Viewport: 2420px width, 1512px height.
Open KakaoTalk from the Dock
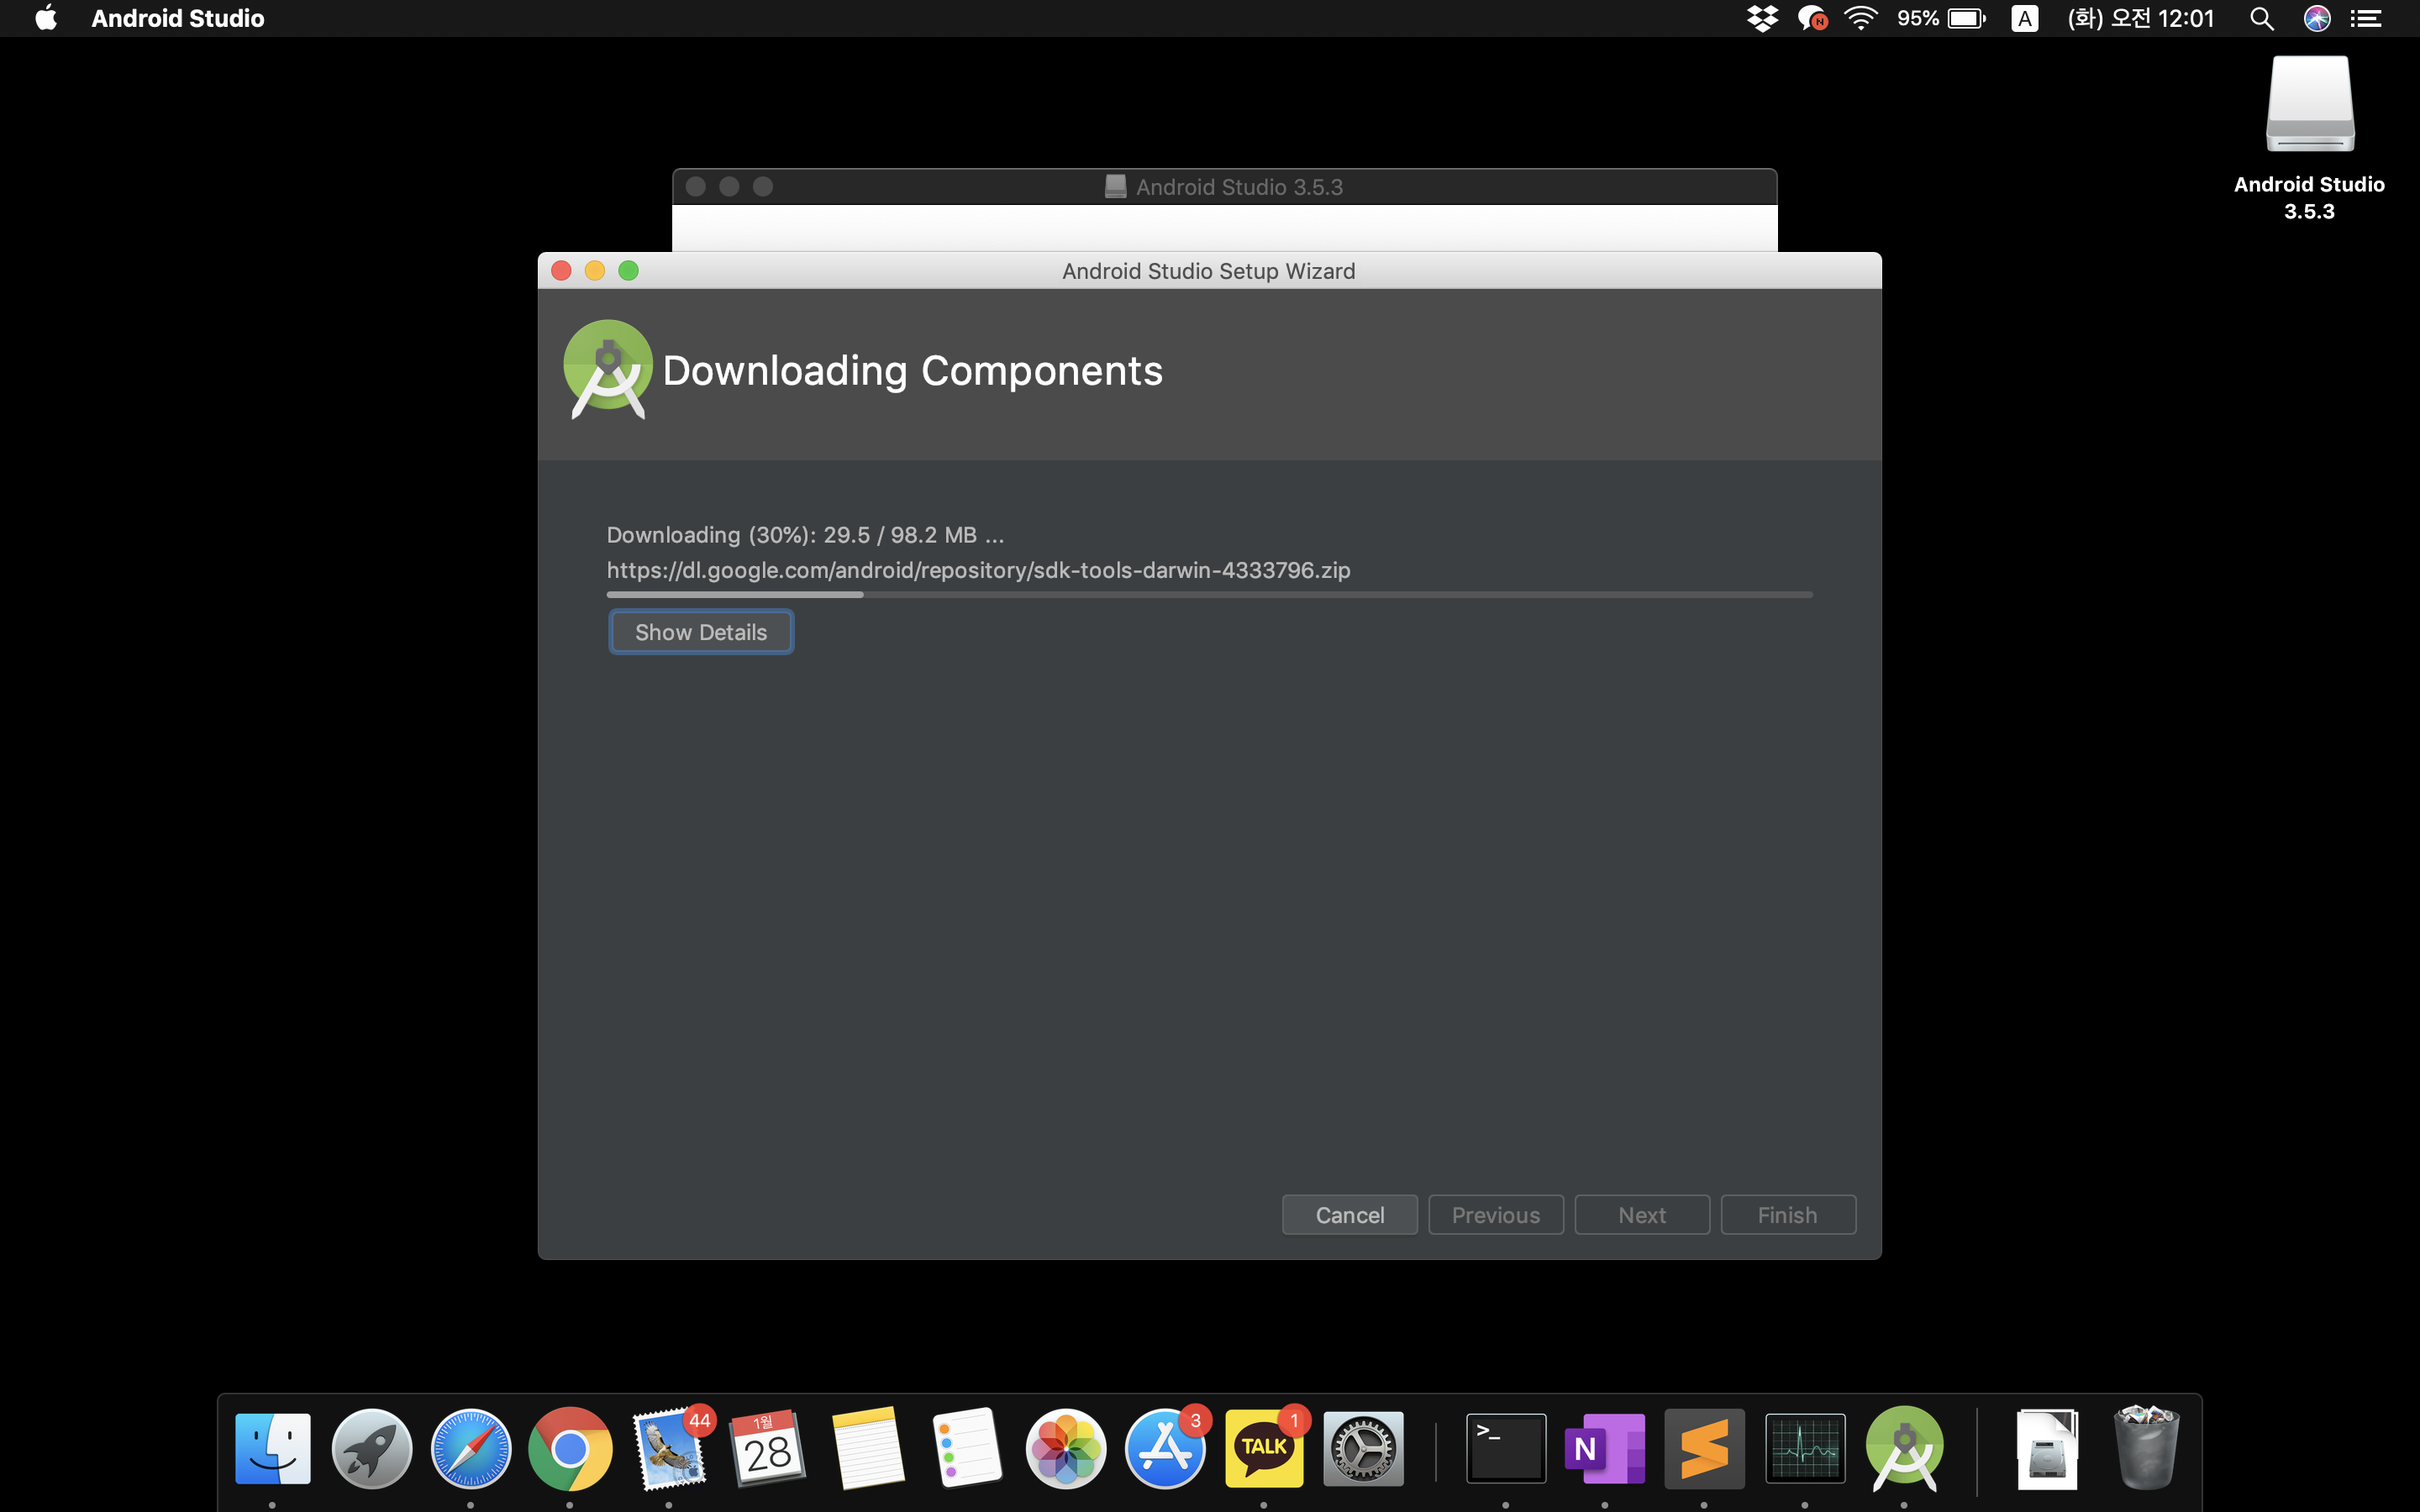click(1263, 1448)
